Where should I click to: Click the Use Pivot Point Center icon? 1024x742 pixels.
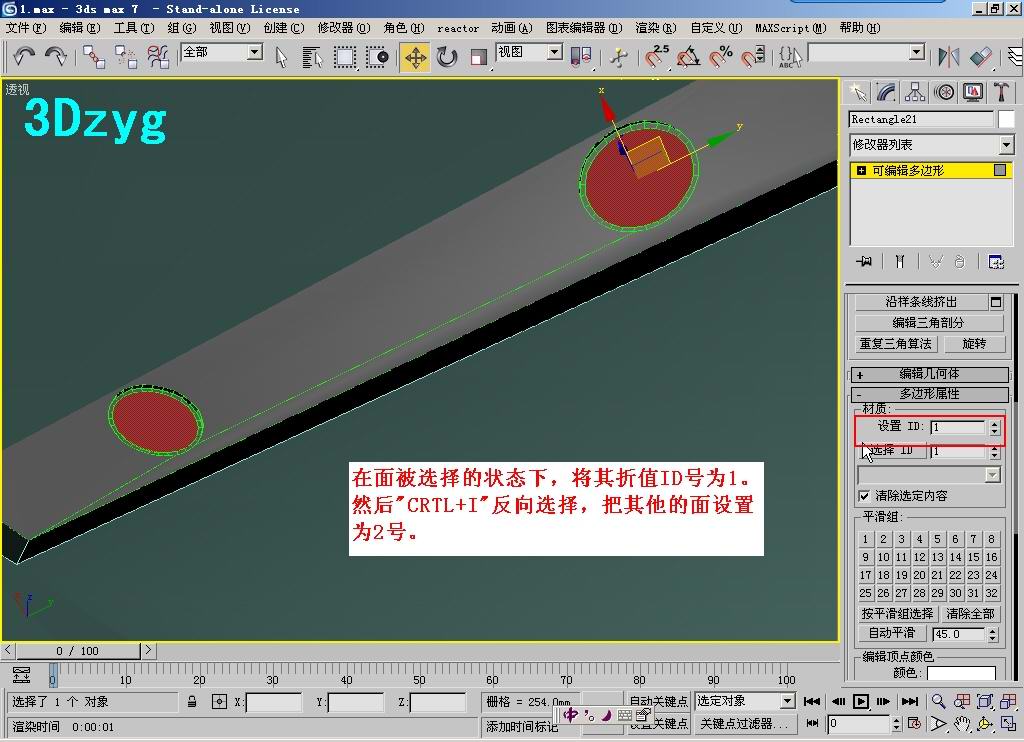(x=581, y=57)
